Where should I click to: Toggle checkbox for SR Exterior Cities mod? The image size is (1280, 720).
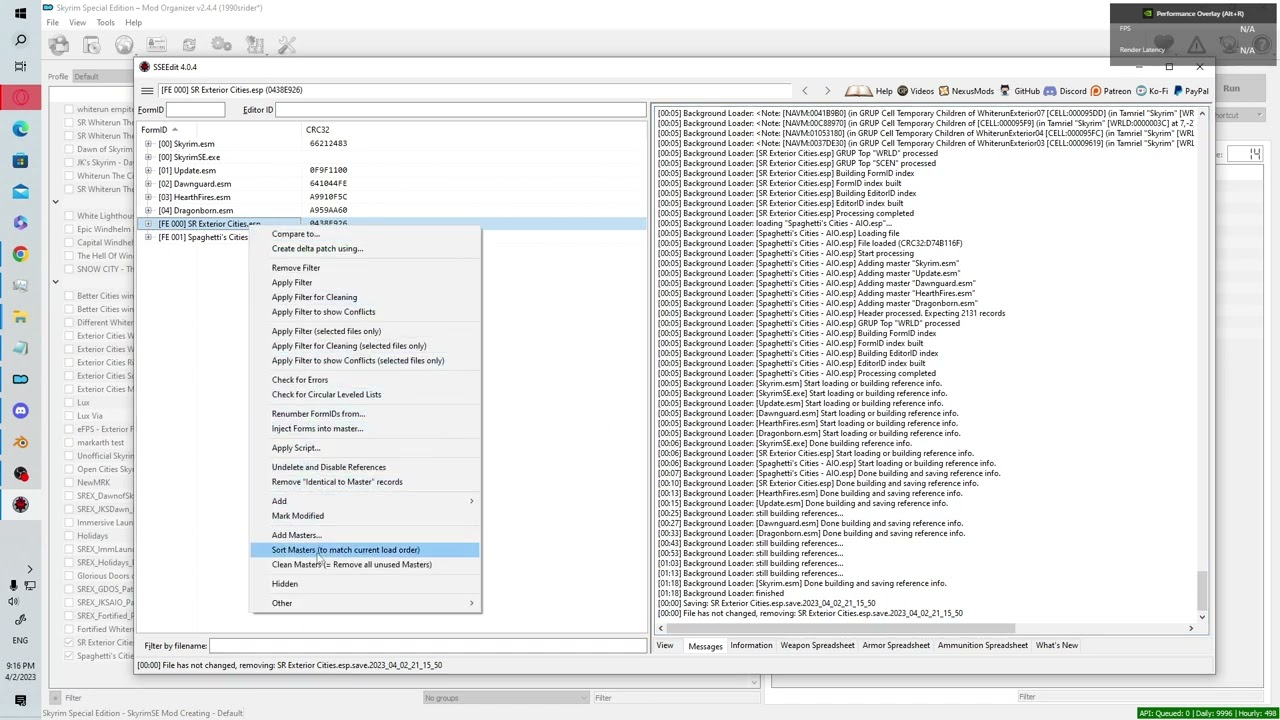tap(68, 643)
